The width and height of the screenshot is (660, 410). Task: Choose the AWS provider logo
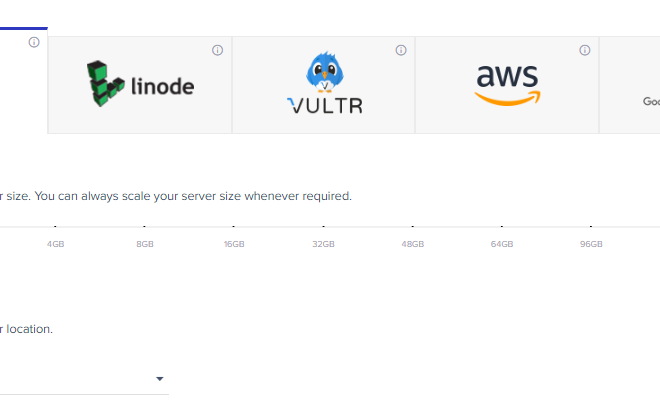pos(507,85)
